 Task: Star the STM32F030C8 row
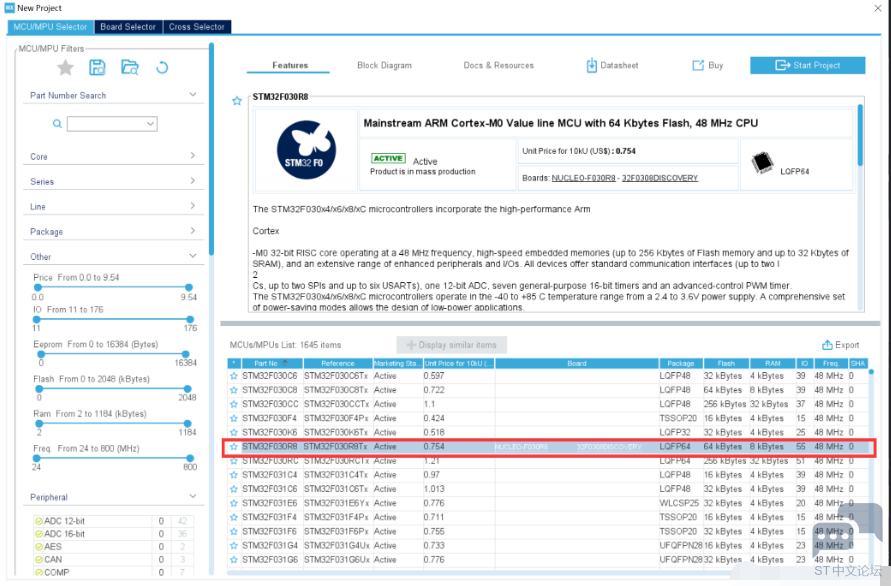(x=234, y=390)
